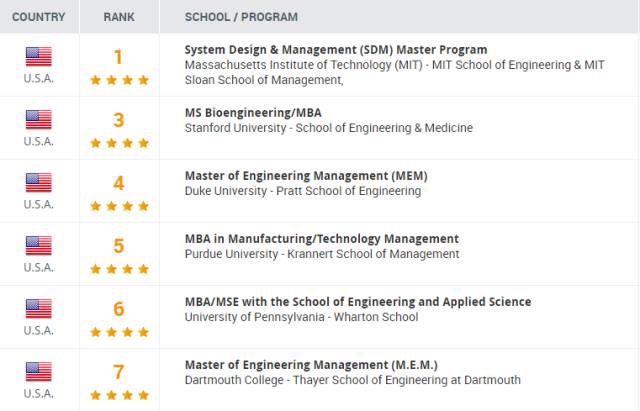Open MBA/MSE with School of Engineering link
640x411 pixels.
coord(358,302)
